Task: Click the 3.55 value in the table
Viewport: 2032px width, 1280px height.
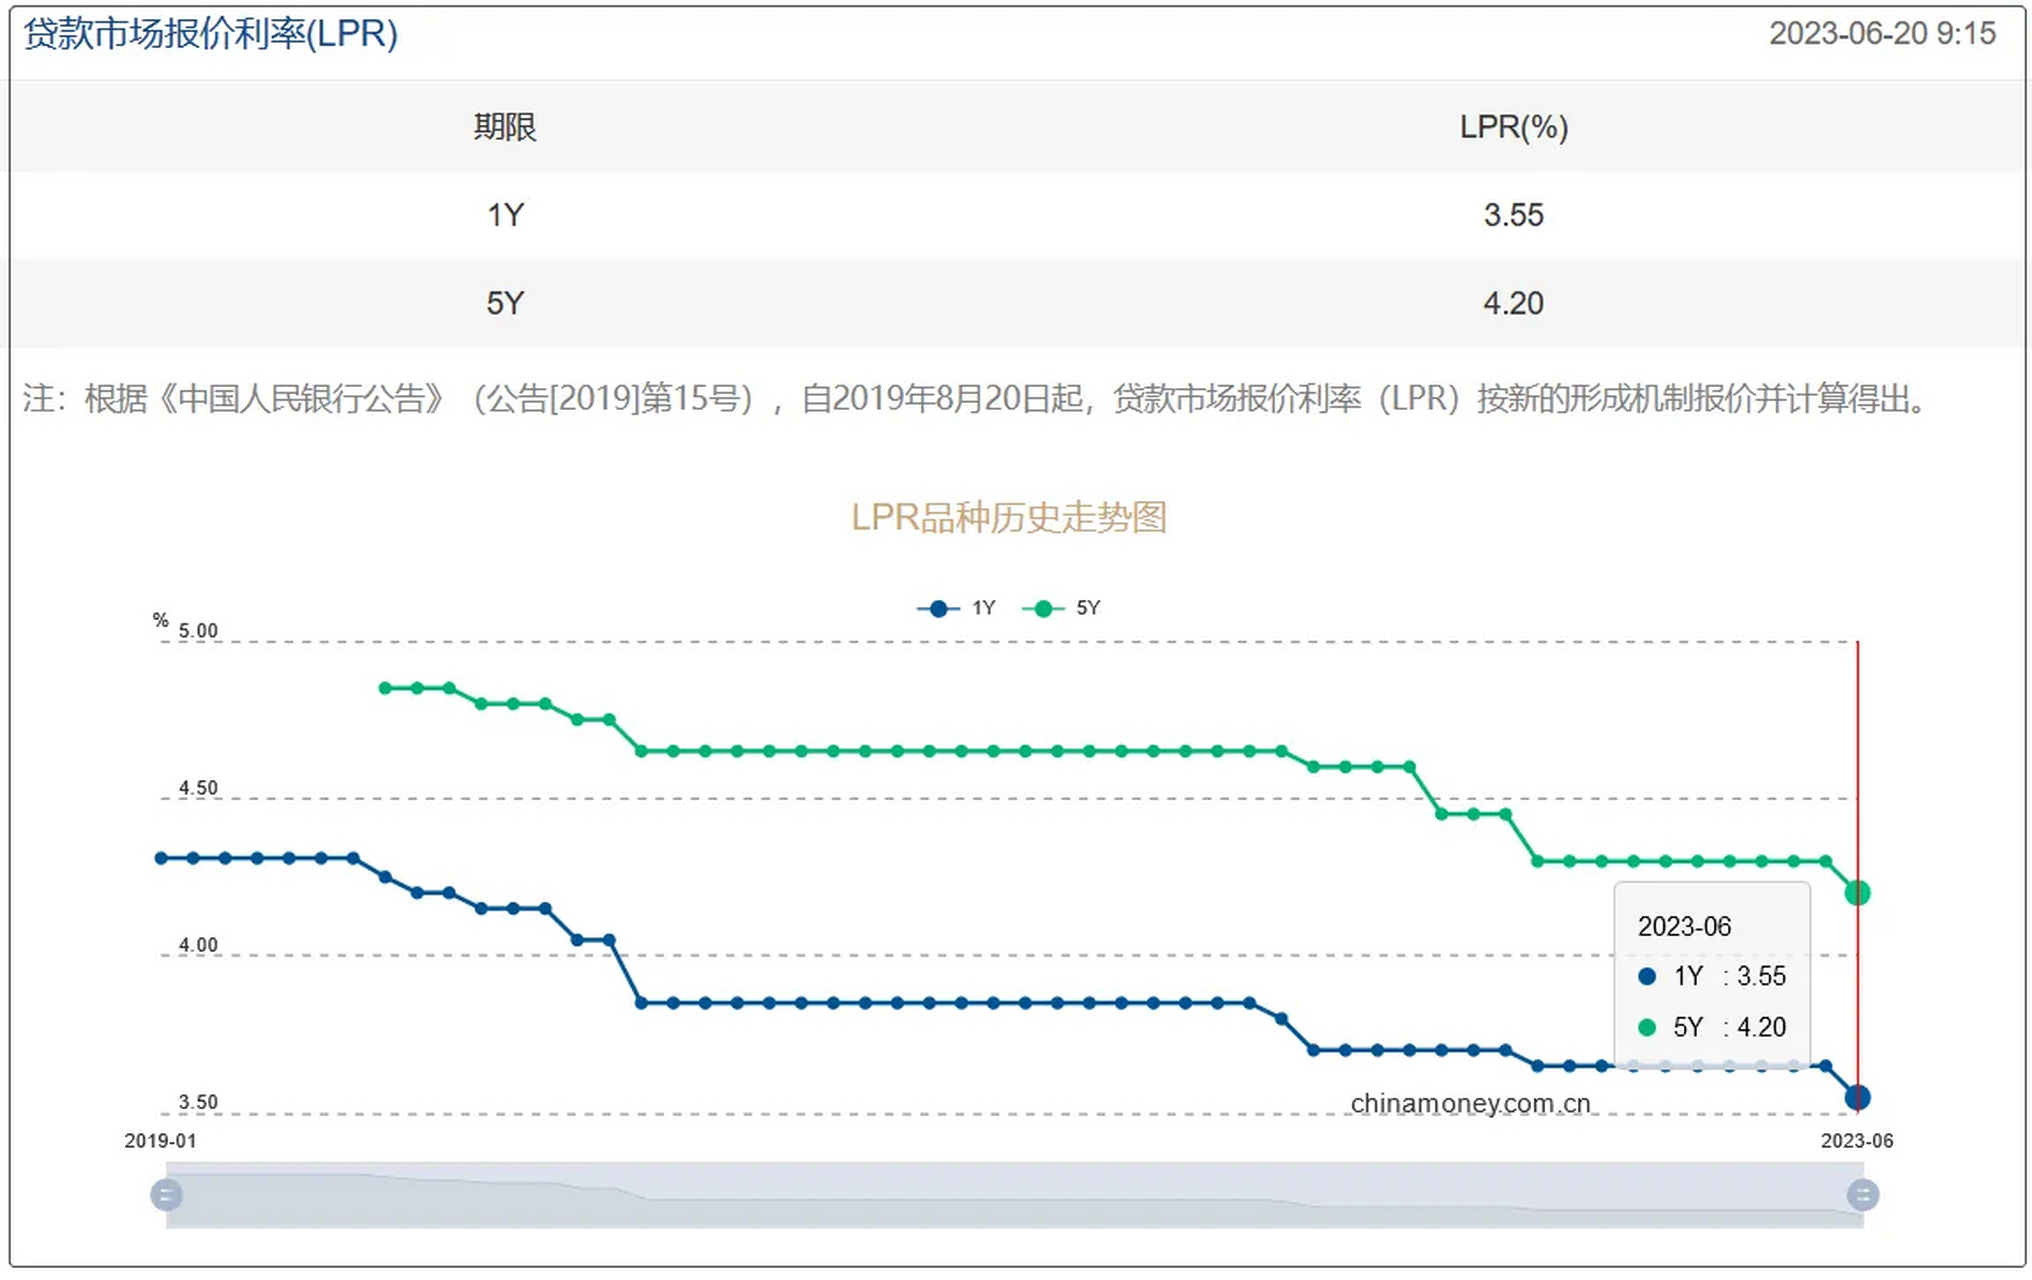Action: (x=1513, y=215)
